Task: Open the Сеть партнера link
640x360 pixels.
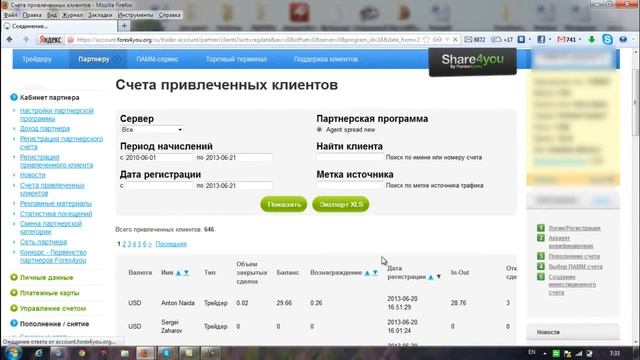Action: [x=43, y=242]
